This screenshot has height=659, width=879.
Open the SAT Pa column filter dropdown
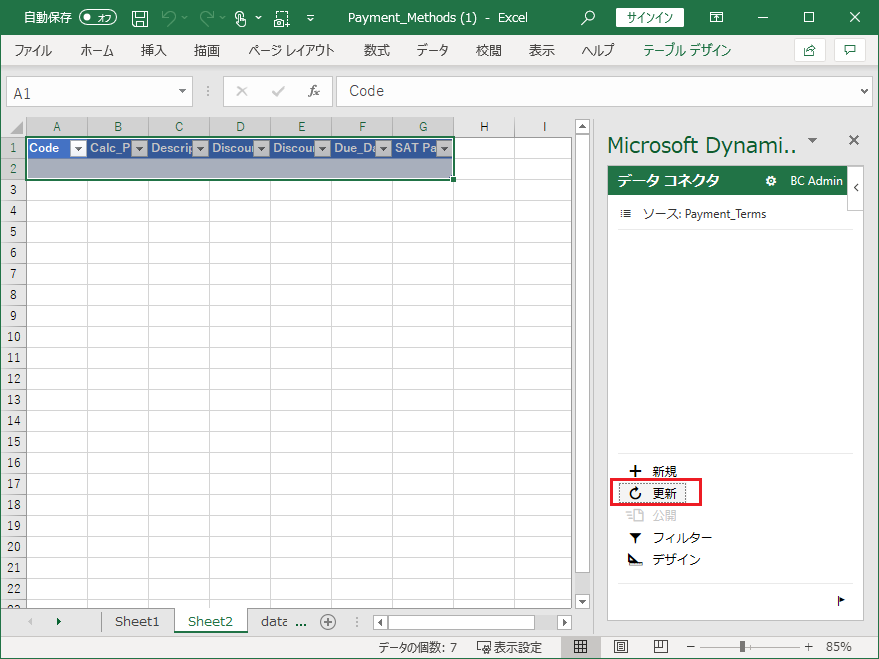445,148
